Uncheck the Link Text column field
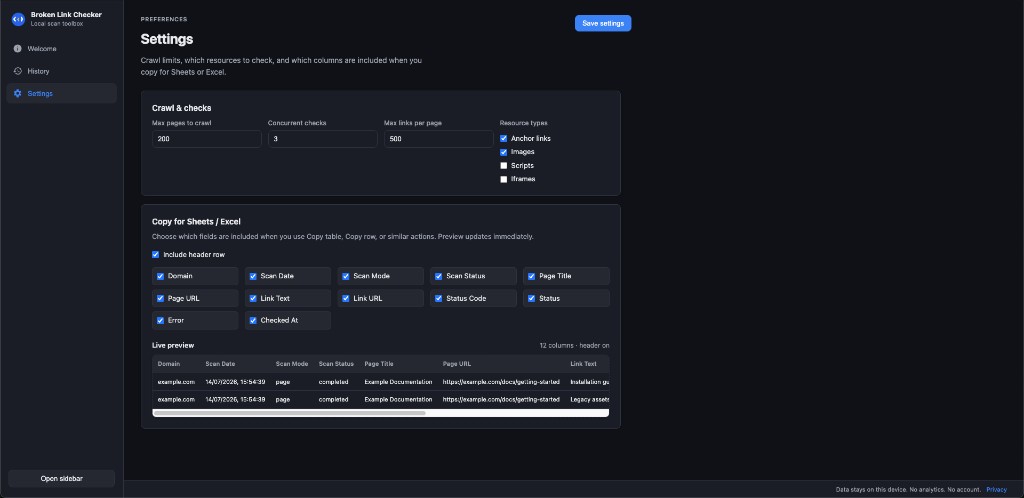The width and height of the screenshot is (1024, 498). pyautogui.click(x=253, y=298)
